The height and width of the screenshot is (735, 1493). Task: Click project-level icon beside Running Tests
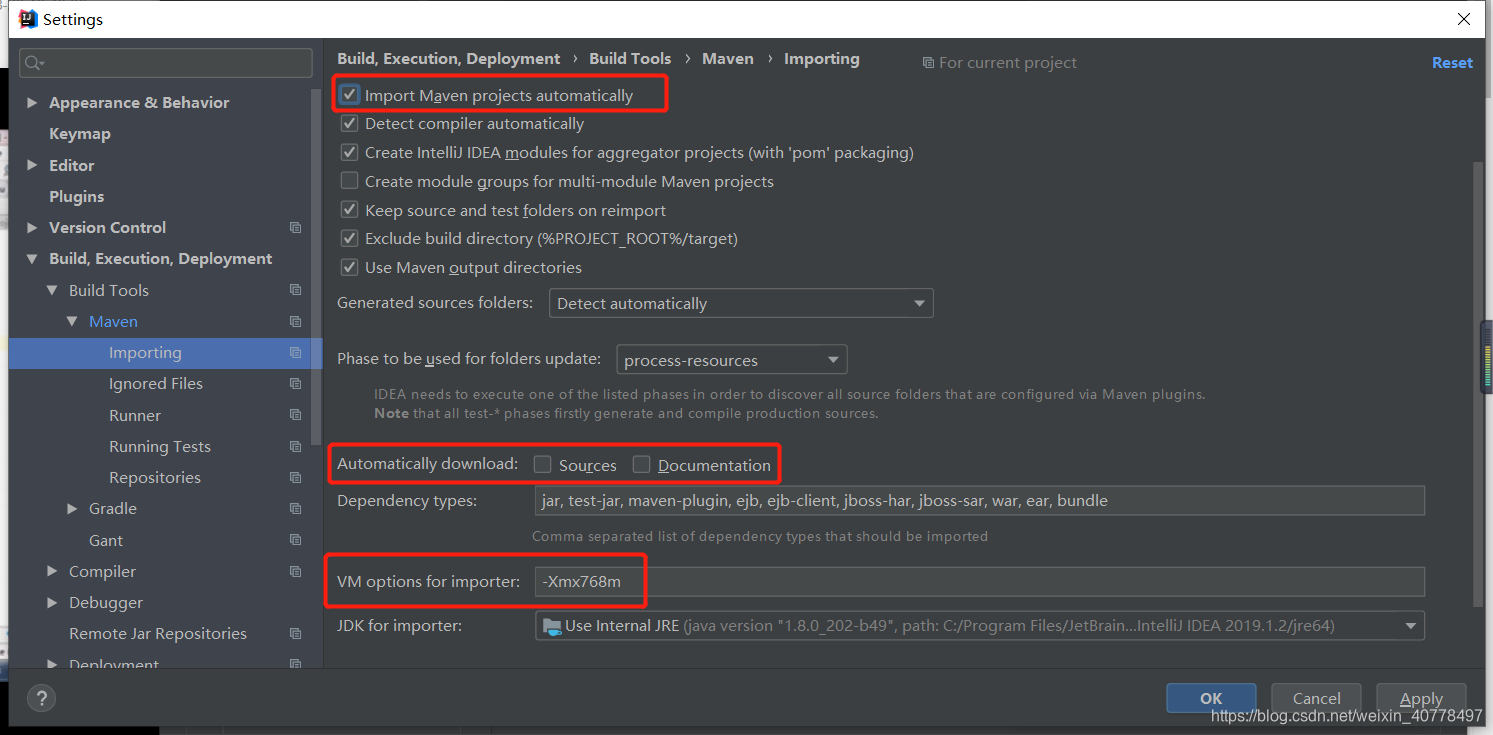[295, 446]
